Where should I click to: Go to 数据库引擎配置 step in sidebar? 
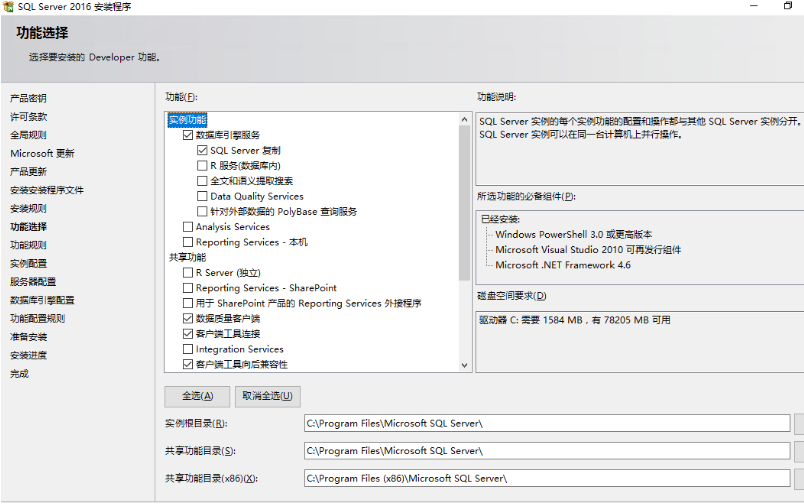tap(42, 300)
